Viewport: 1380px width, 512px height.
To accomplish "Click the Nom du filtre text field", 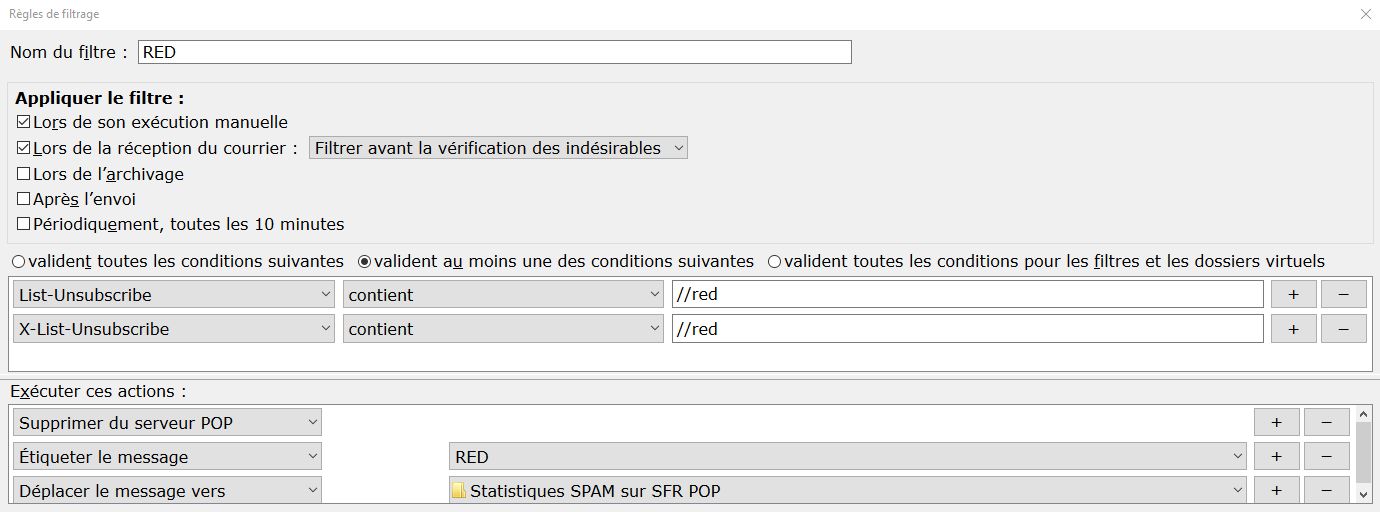I will coord(494,52).
